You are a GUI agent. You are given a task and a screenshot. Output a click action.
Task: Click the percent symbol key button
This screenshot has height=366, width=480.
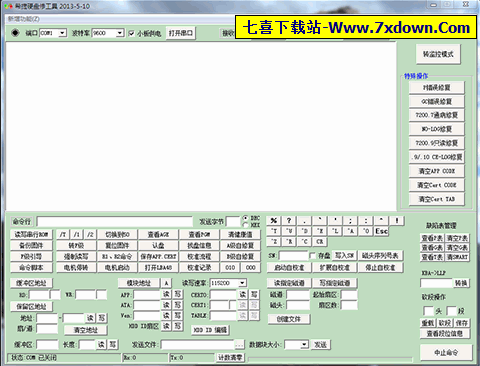(274, 221)
